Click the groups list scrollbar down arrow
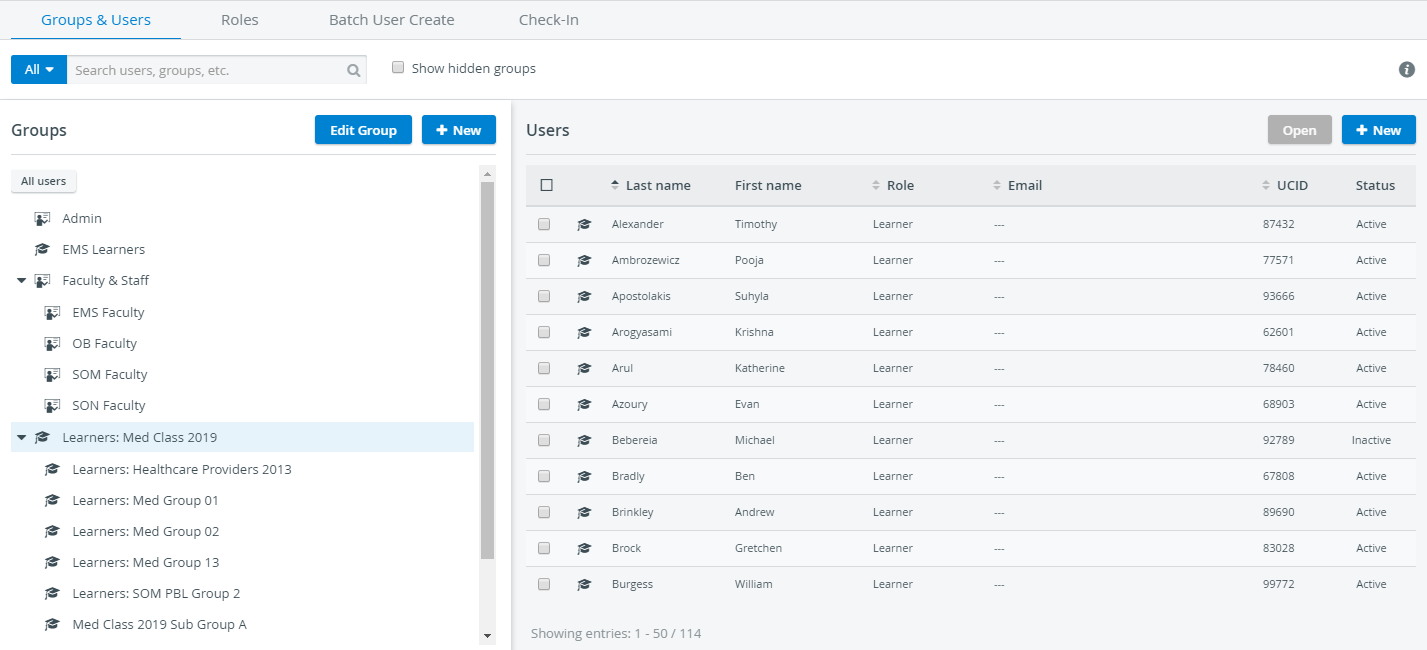The width and height of the screenshot is (1427, 650). pyautogui.click(x=488, y=635)
